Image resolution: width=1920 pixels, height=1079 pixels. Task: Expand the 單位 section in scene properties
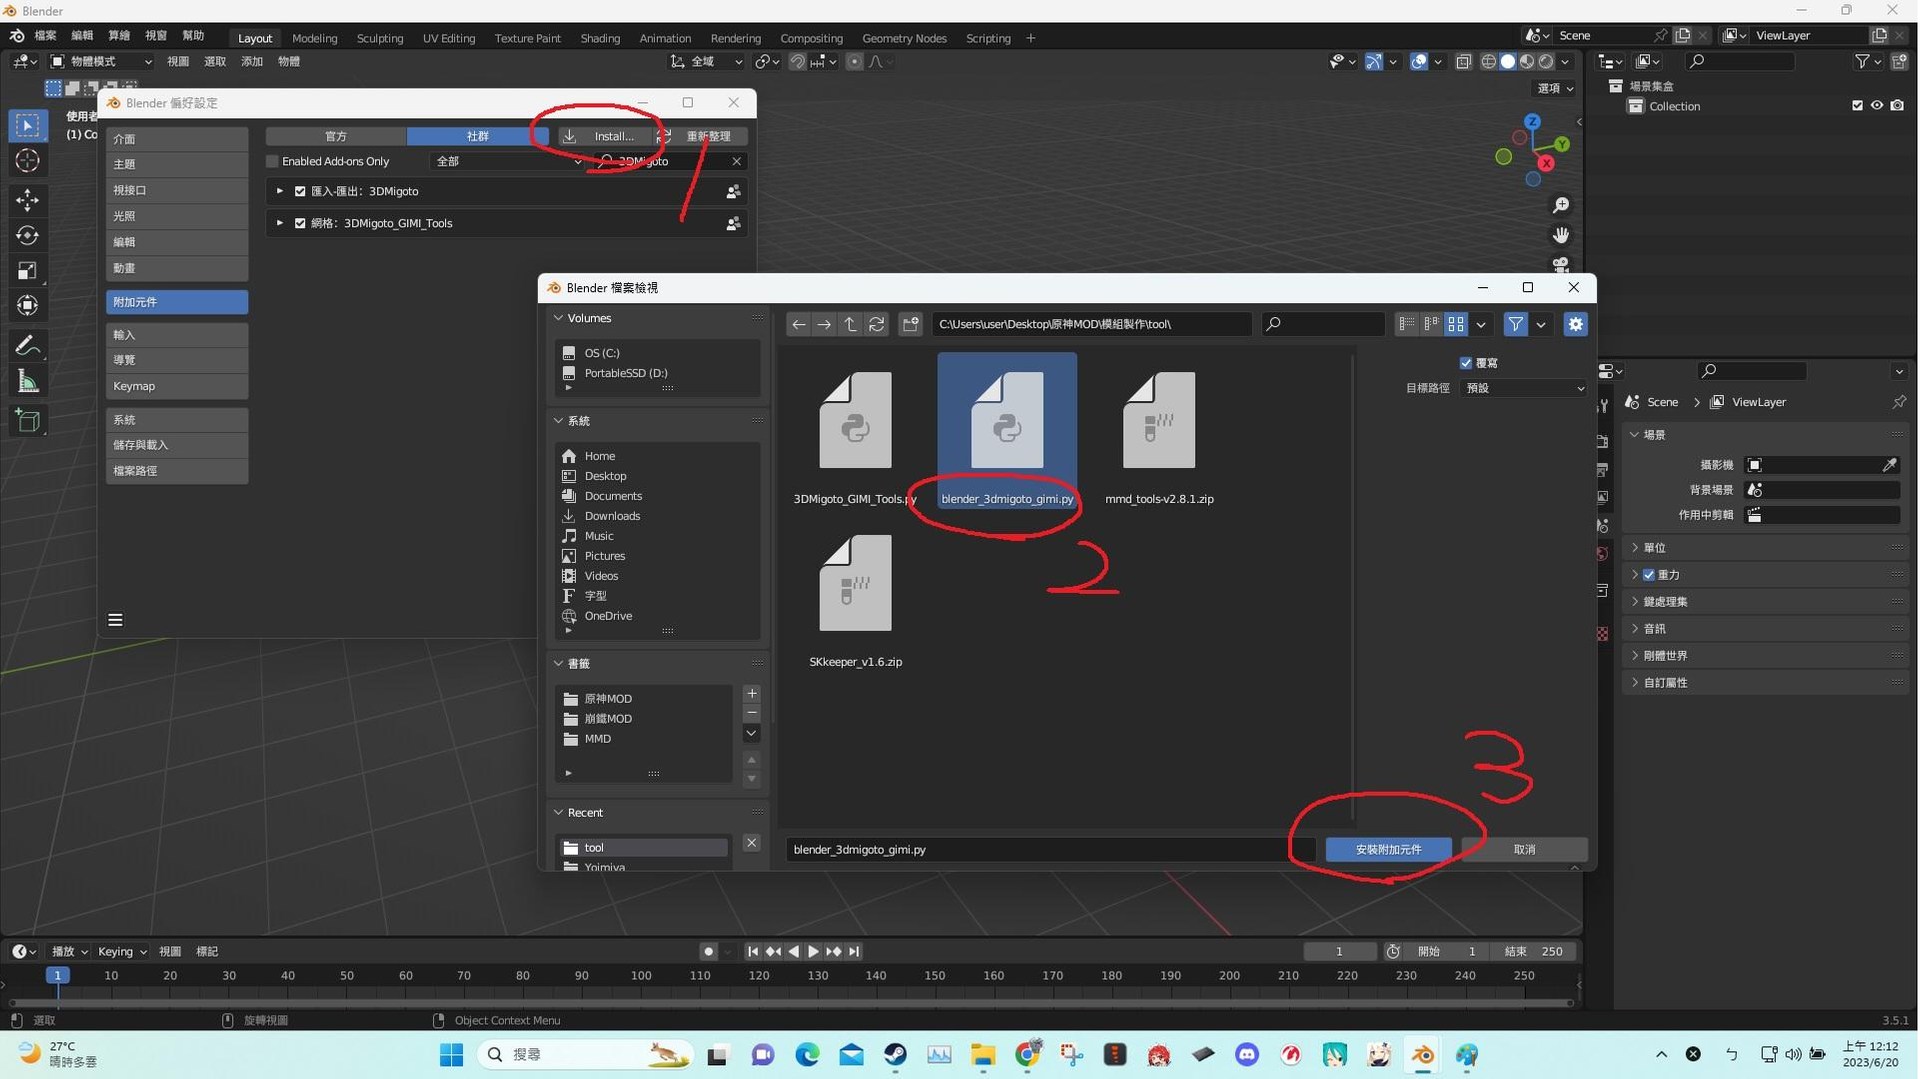point(1652,547)
